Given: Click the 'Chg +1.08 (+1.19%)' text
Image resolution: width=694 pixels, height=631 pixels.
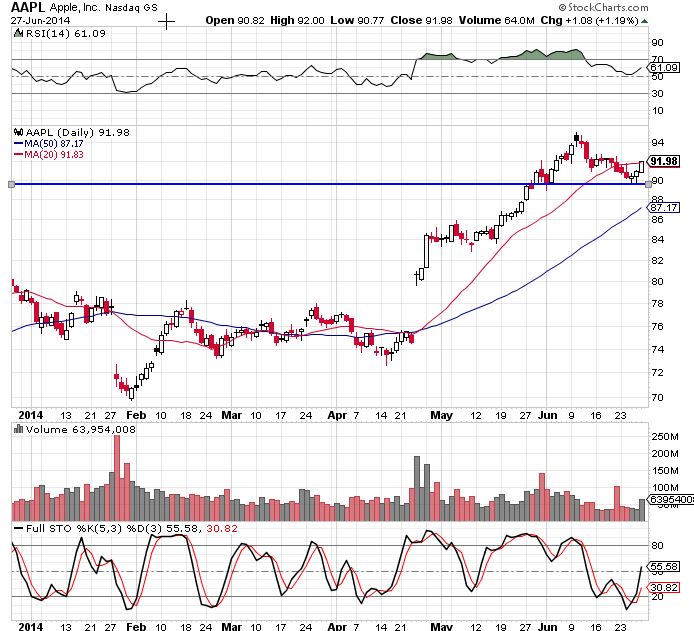Looking at the screenshot, I should tap(590, 20).
